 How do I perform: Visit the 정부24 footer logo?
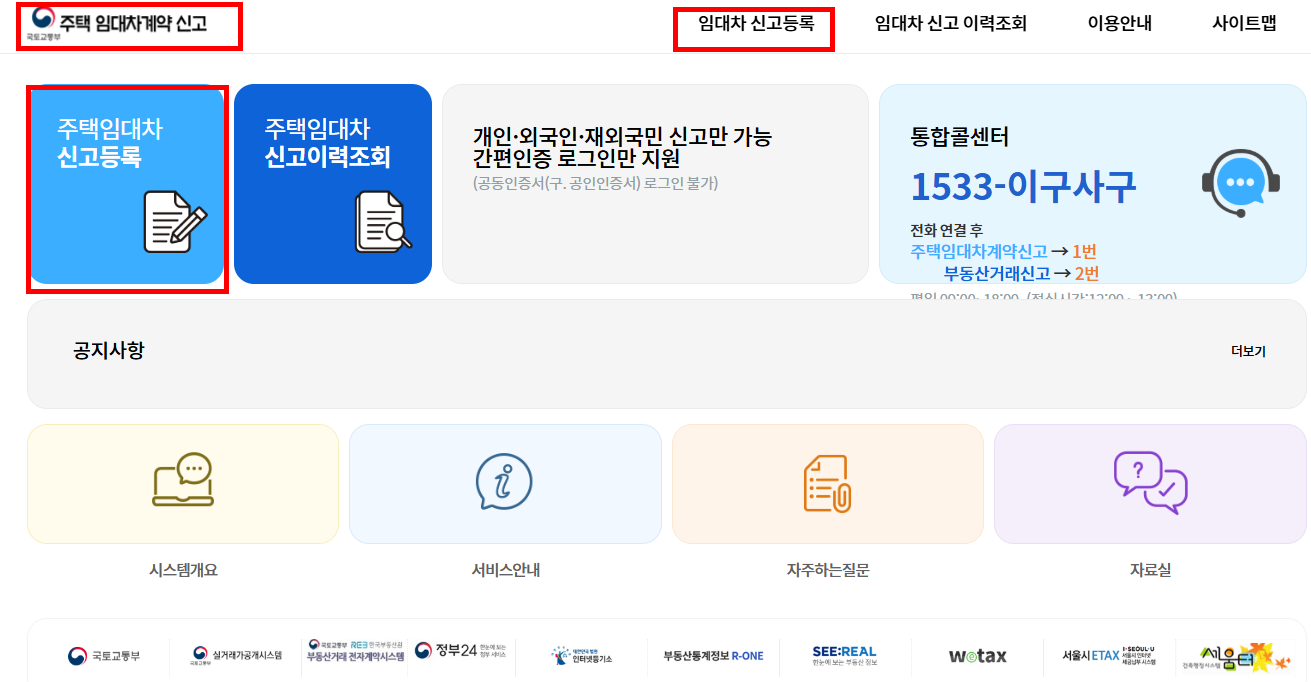460,651
